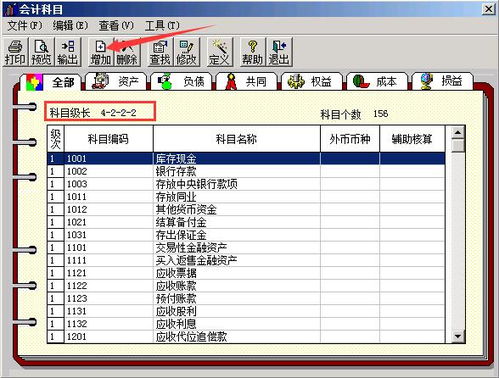Click the 科目名称 column header
The height and width of the screenshot is (378, 499).
236,139
